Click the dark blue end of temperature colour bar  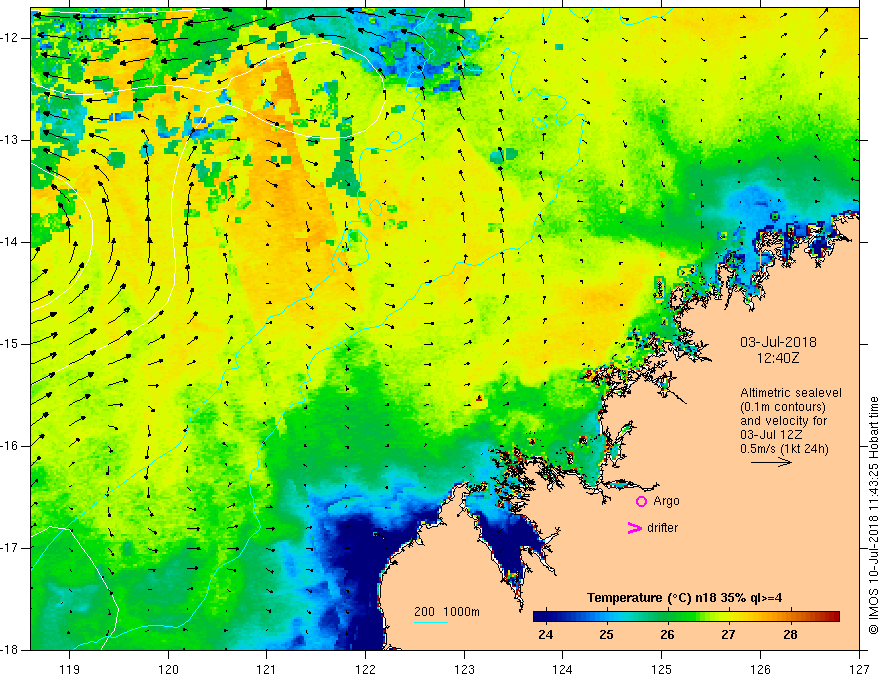(542, 617)
